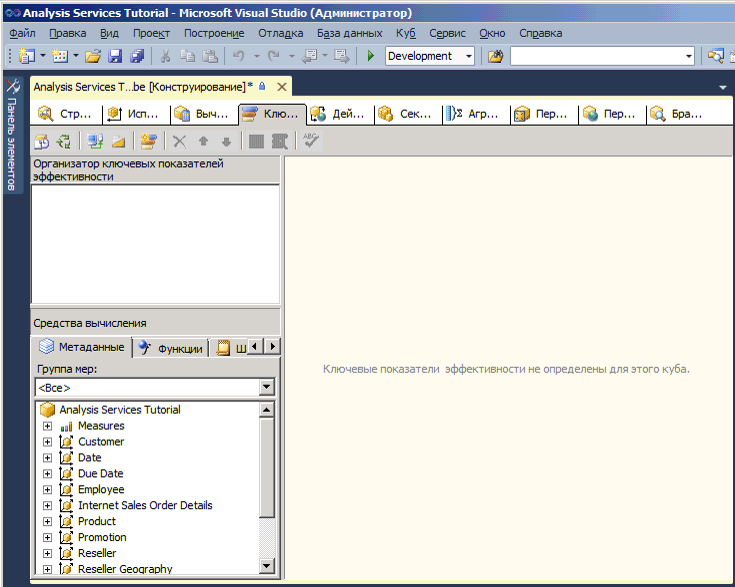Click the Move Down arrow icon
The width and height of the screenshot is (735, 587).
(226, 141)
